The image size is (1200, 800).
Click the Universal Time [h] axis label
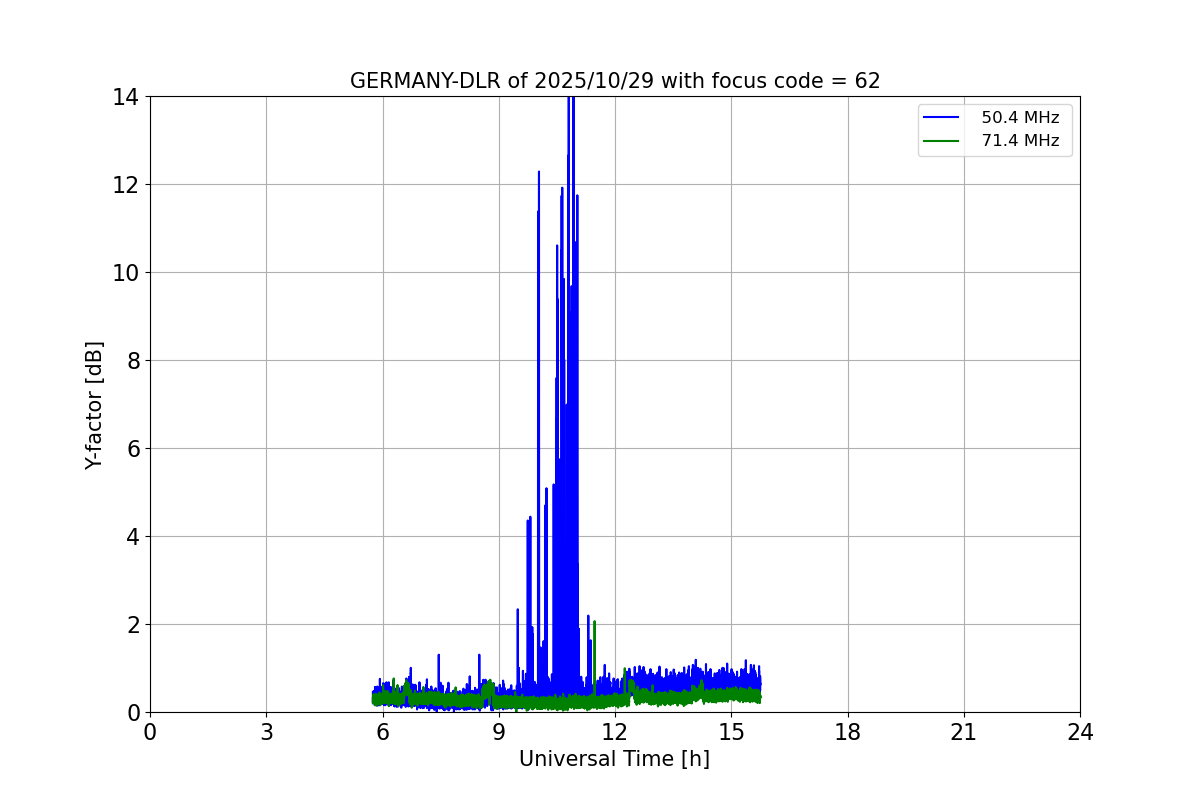(614, 759)
